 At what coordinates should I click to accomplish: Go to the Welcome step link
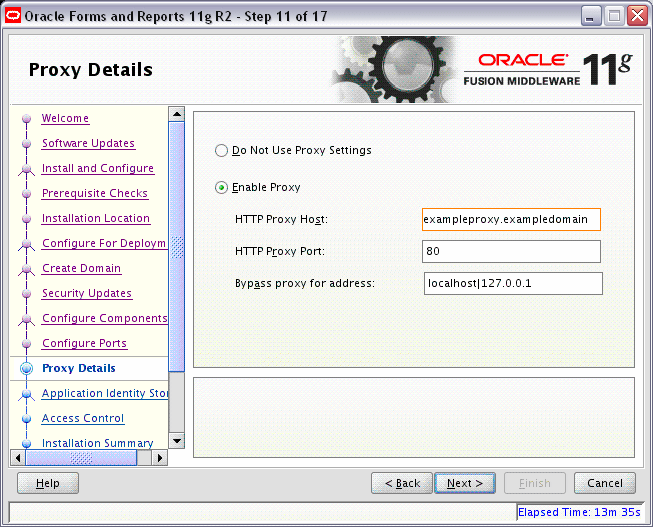[65, 118]
